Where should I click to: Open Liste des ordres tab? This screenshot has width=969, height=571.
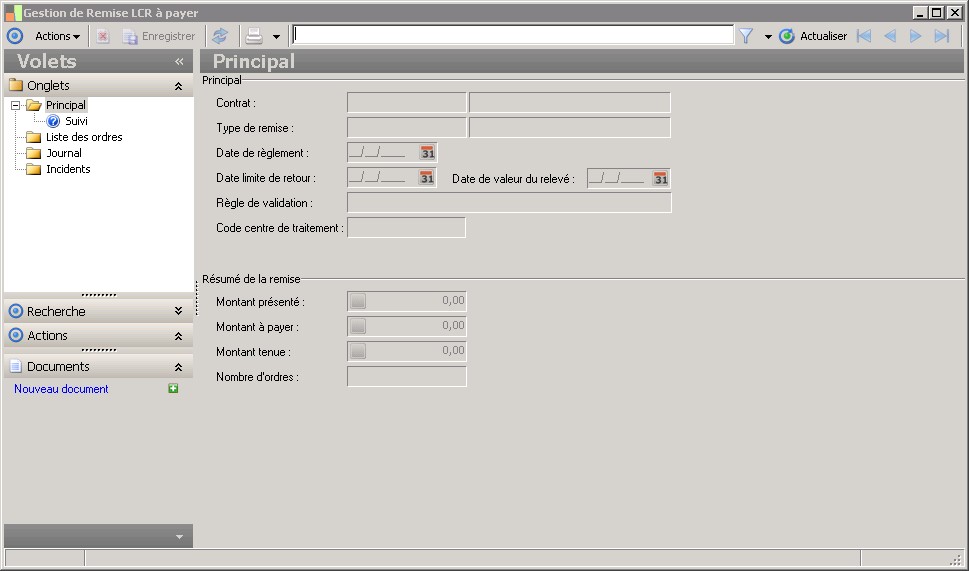pos(84,137)
